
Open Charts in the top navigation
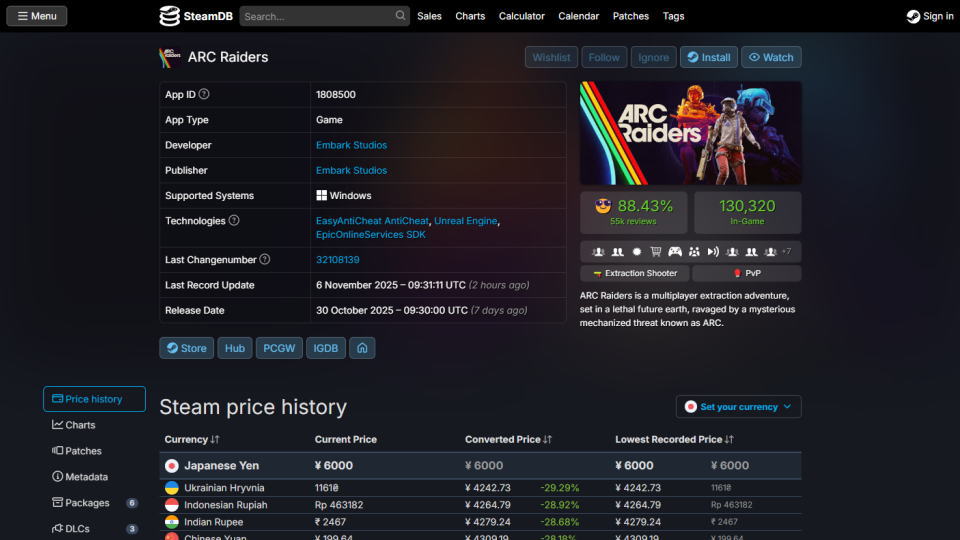pyautogui.click(x=470, y=16)
